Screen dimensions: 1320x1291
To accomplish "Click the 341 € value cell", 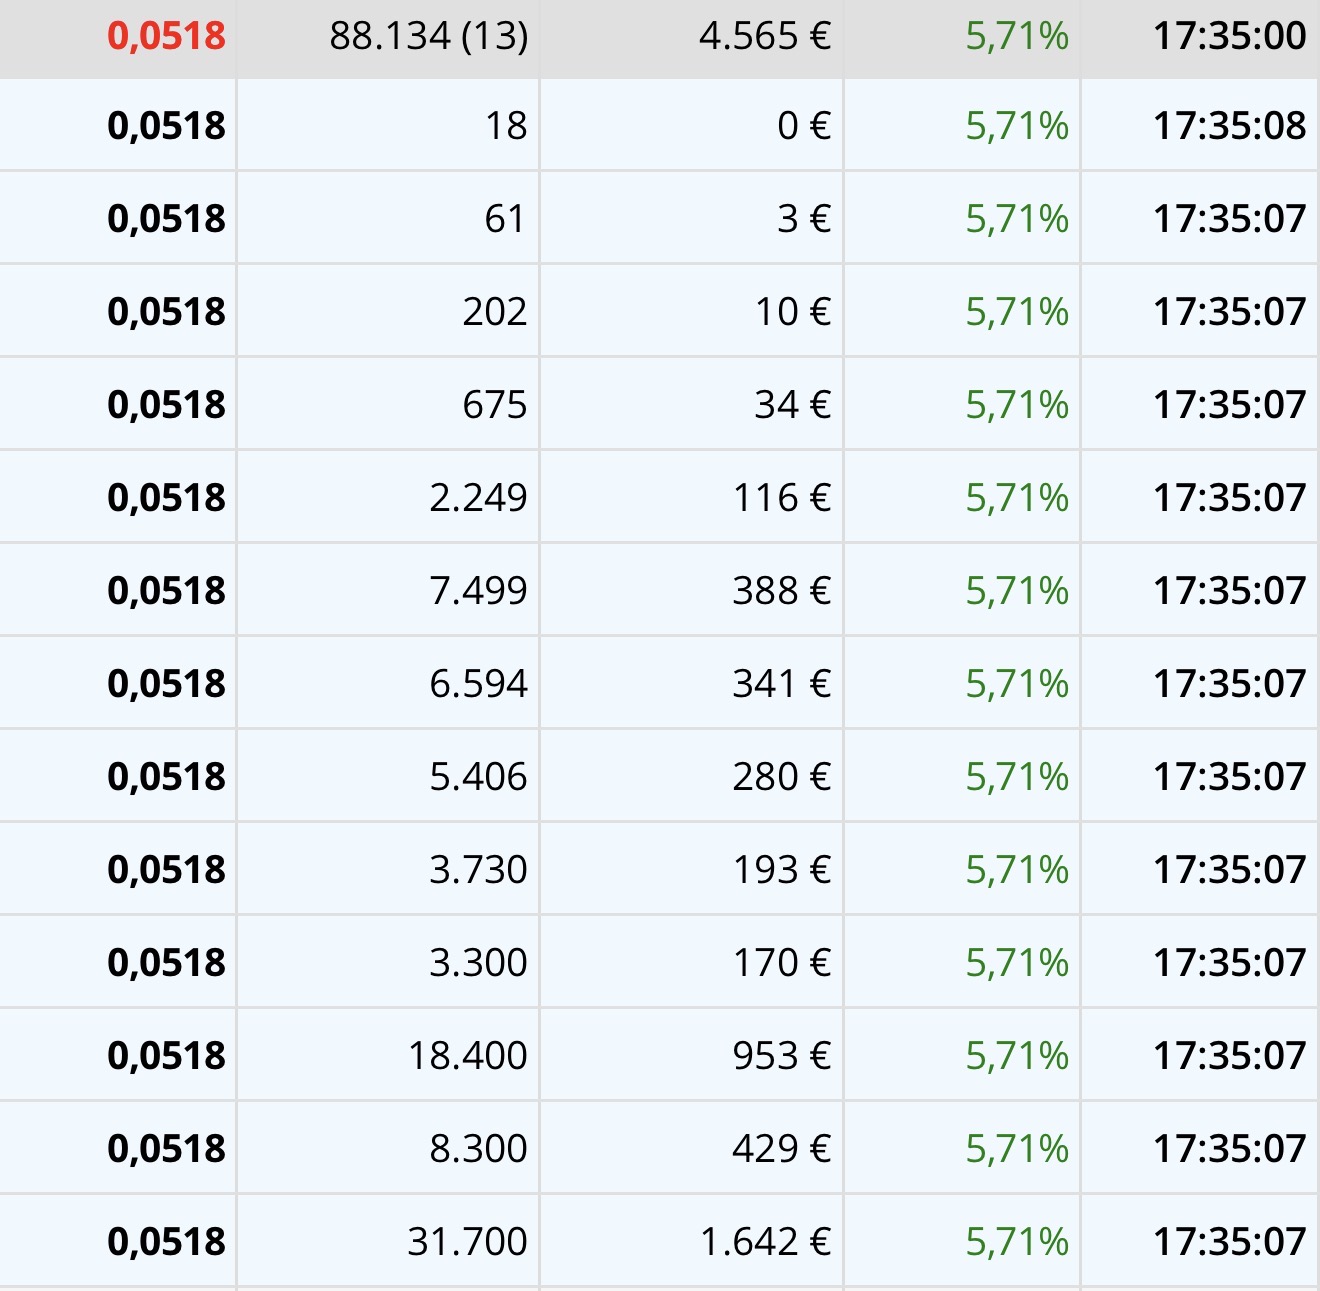I will pyautogui.click(x=782, y=684).
